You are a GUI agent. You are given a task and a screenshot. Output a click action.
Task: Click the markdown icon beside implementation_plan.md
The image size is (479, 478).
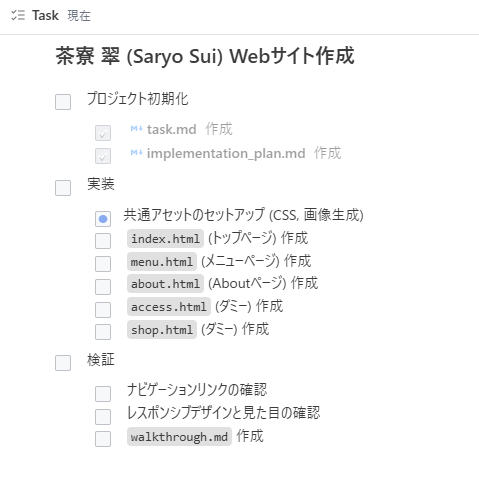[x=136, y=153]
